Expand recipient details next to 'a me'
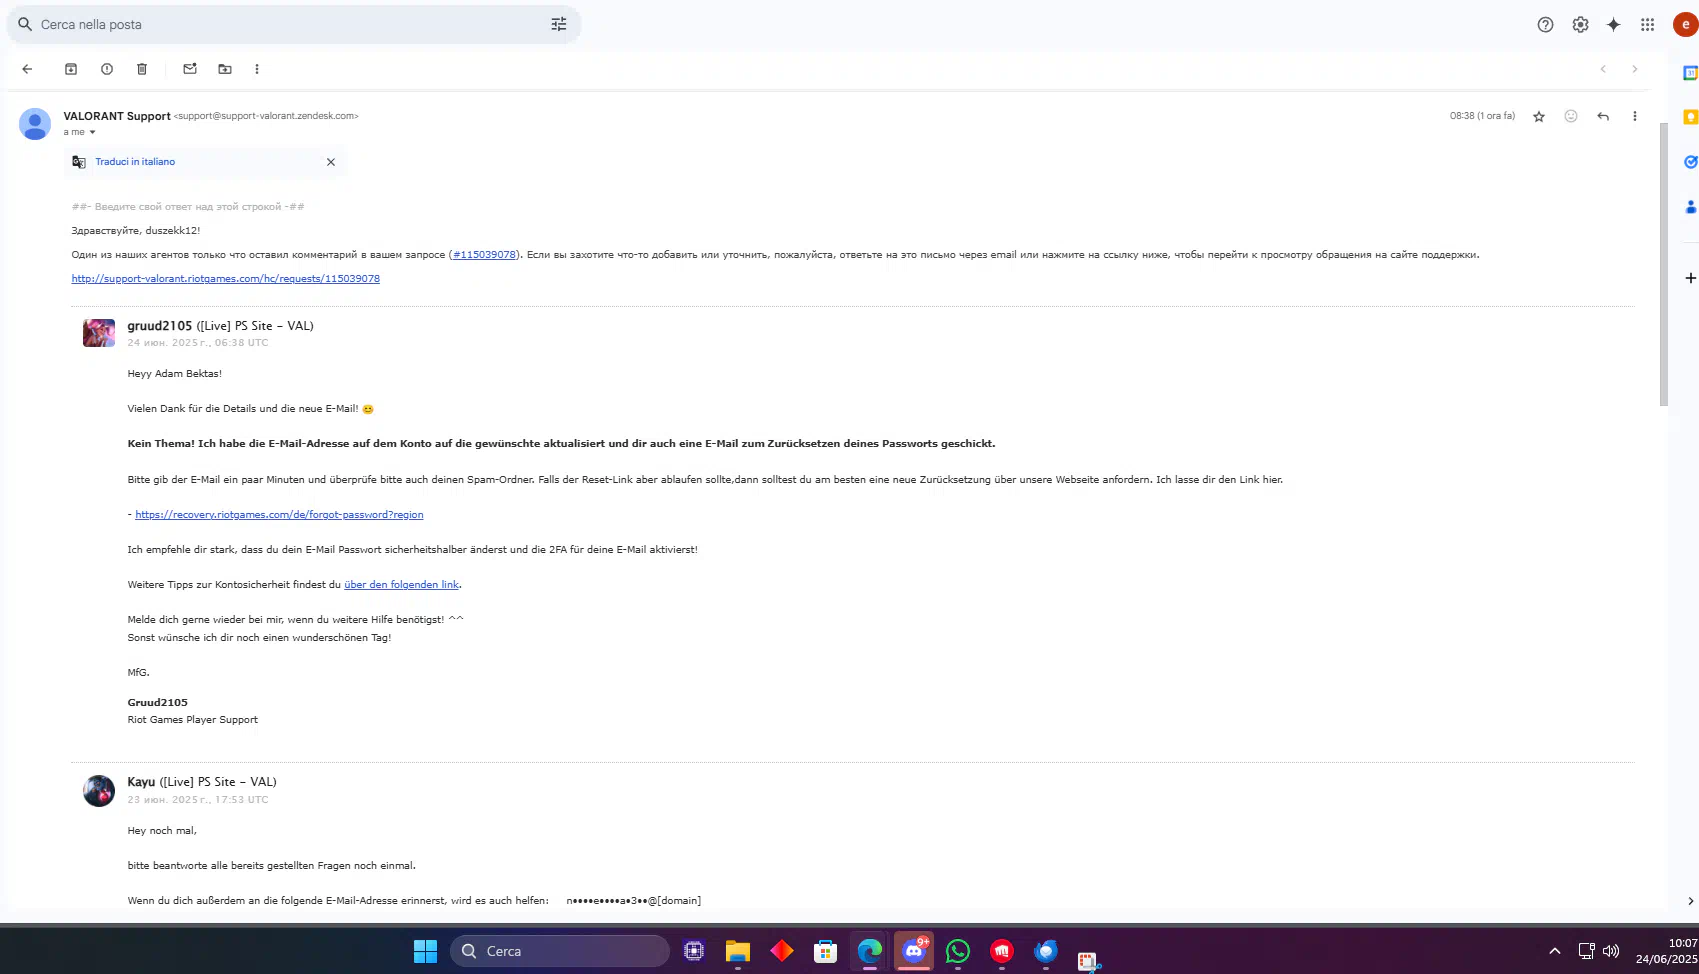Image resolution: width=1699 pixels, height=974 pixels. click(x=93, y=132)
